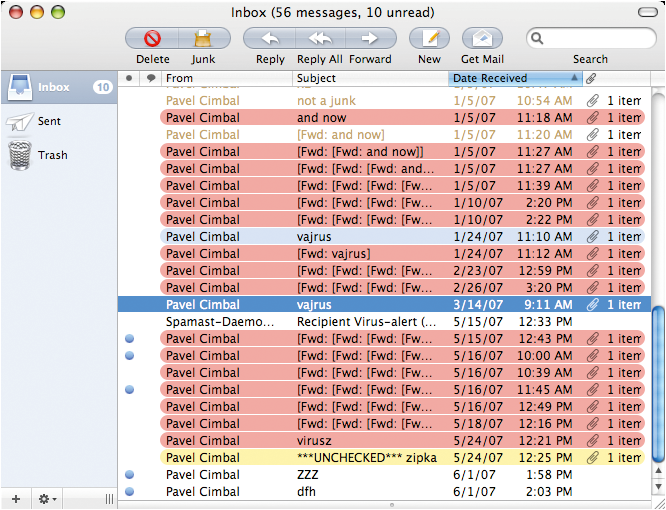Select the Inbox mailbox
The width and height of the screenshot is (666, 510).
coord(55,87)
